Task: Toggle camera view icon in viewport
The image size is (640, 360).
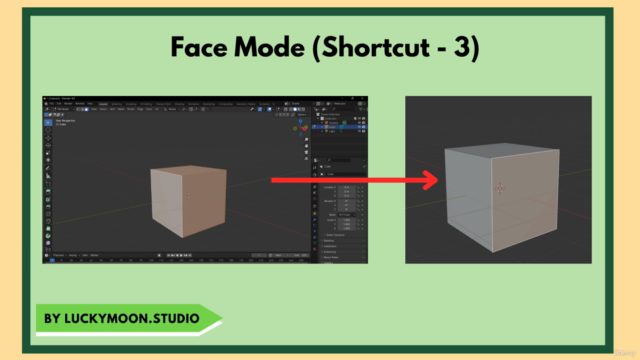Action: pyautogui.click(x=306, y=152)
